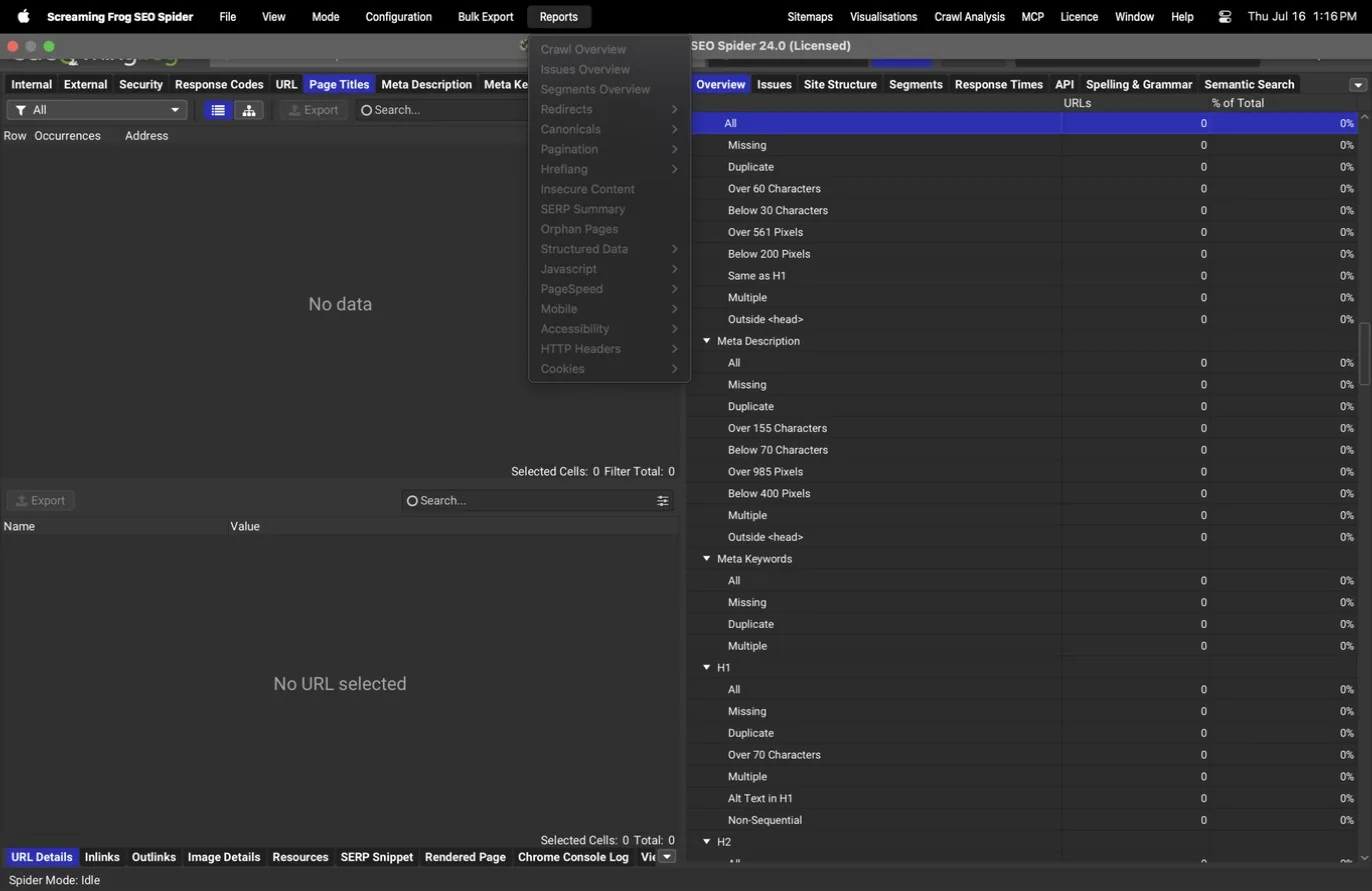Select Over 60 Characters row
The width and height of the screenshot is (1372, 891).
[1023, 189]
